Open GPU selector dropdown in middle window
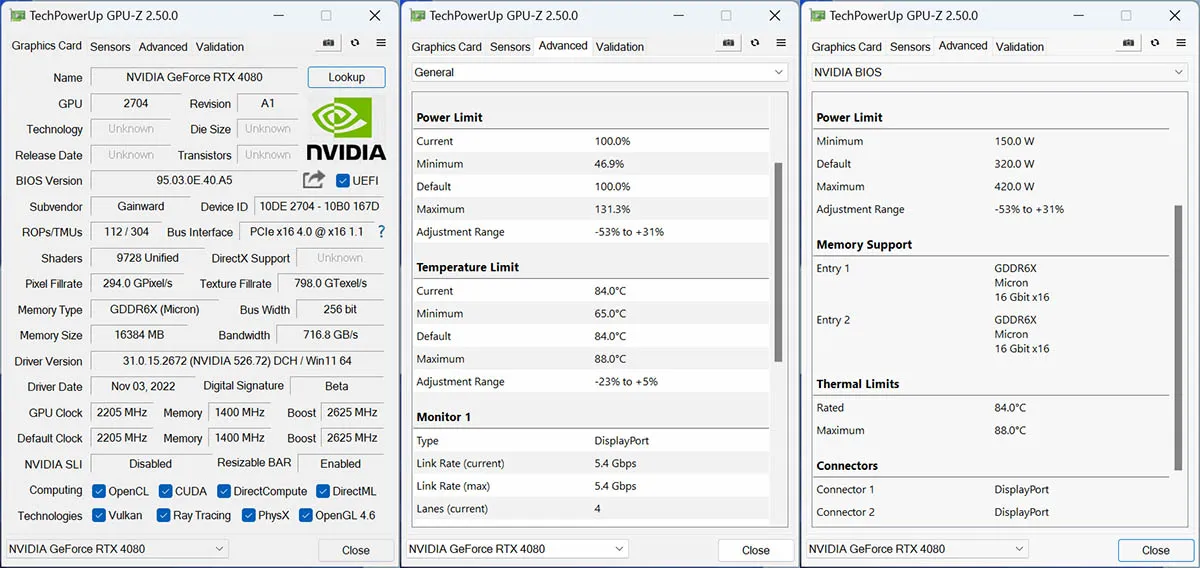This screenshot has width=1200, height=568. pyautogui.click(x=517, y=549)
